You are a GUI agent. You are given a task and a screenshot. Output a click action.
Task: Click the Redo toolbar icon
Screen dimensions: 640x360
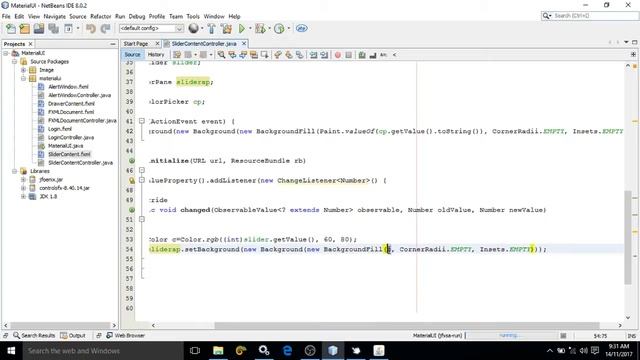point(105,29)
